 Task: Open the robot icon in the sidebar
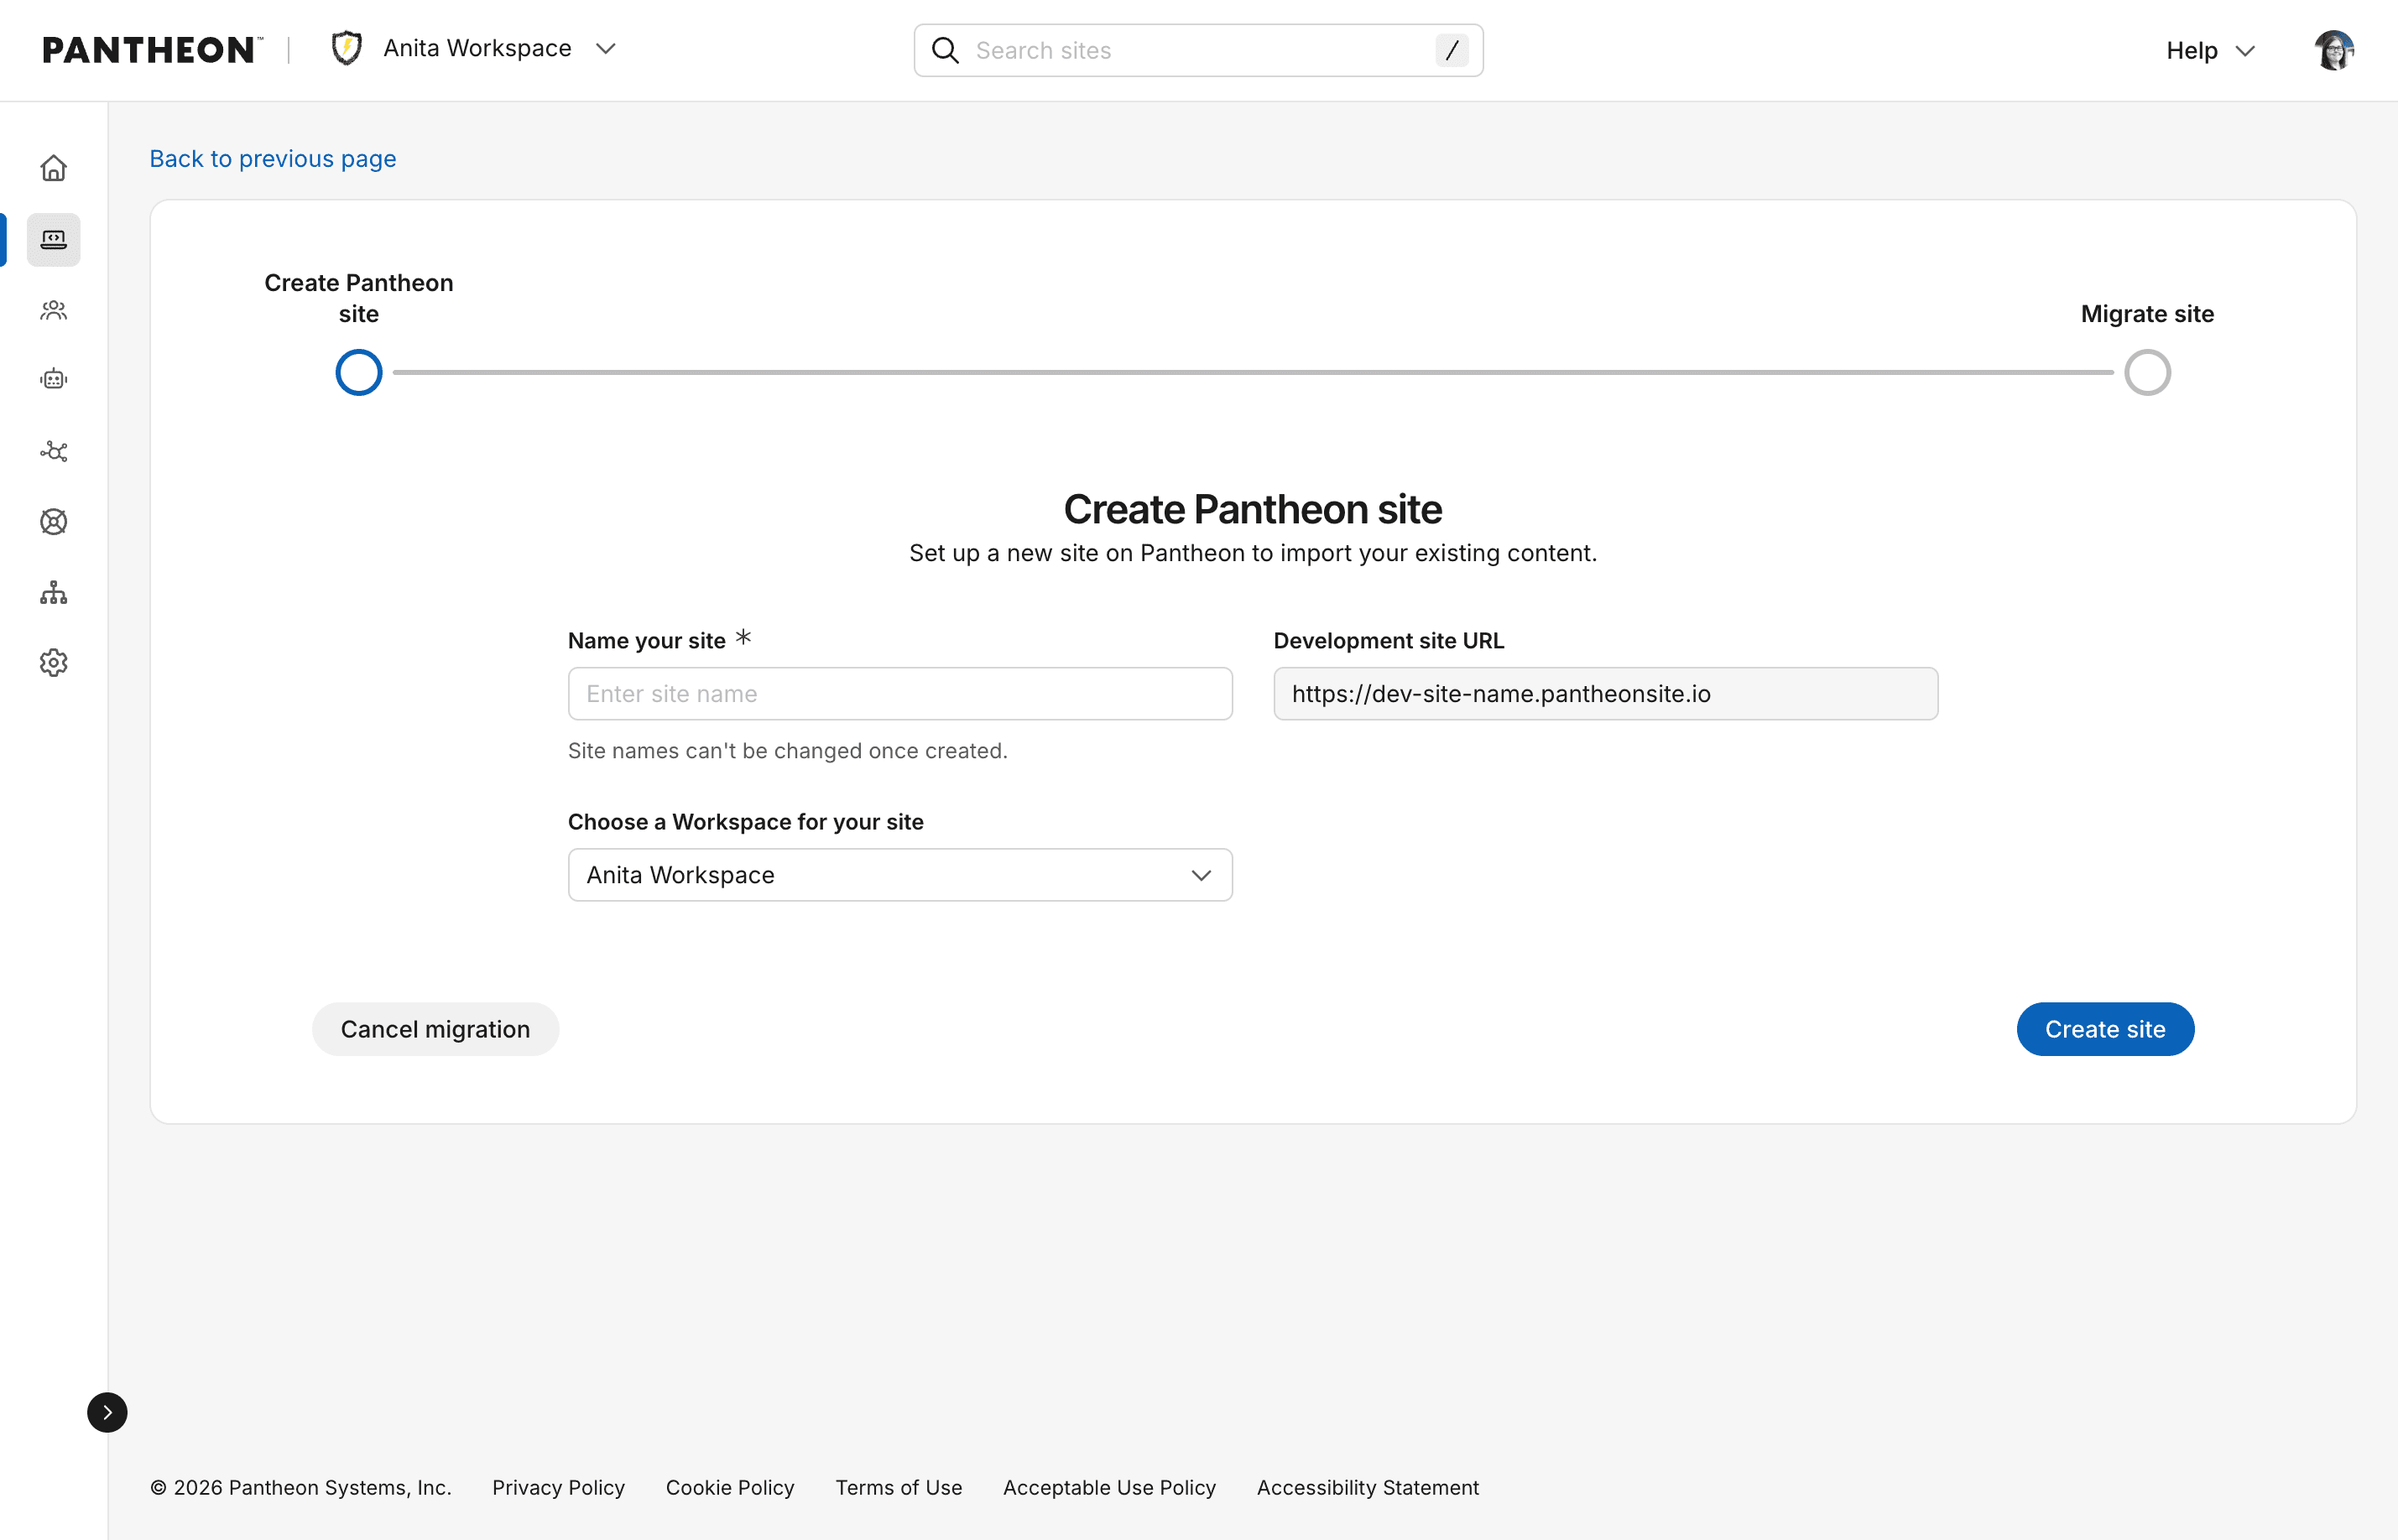tap(54, 380)
